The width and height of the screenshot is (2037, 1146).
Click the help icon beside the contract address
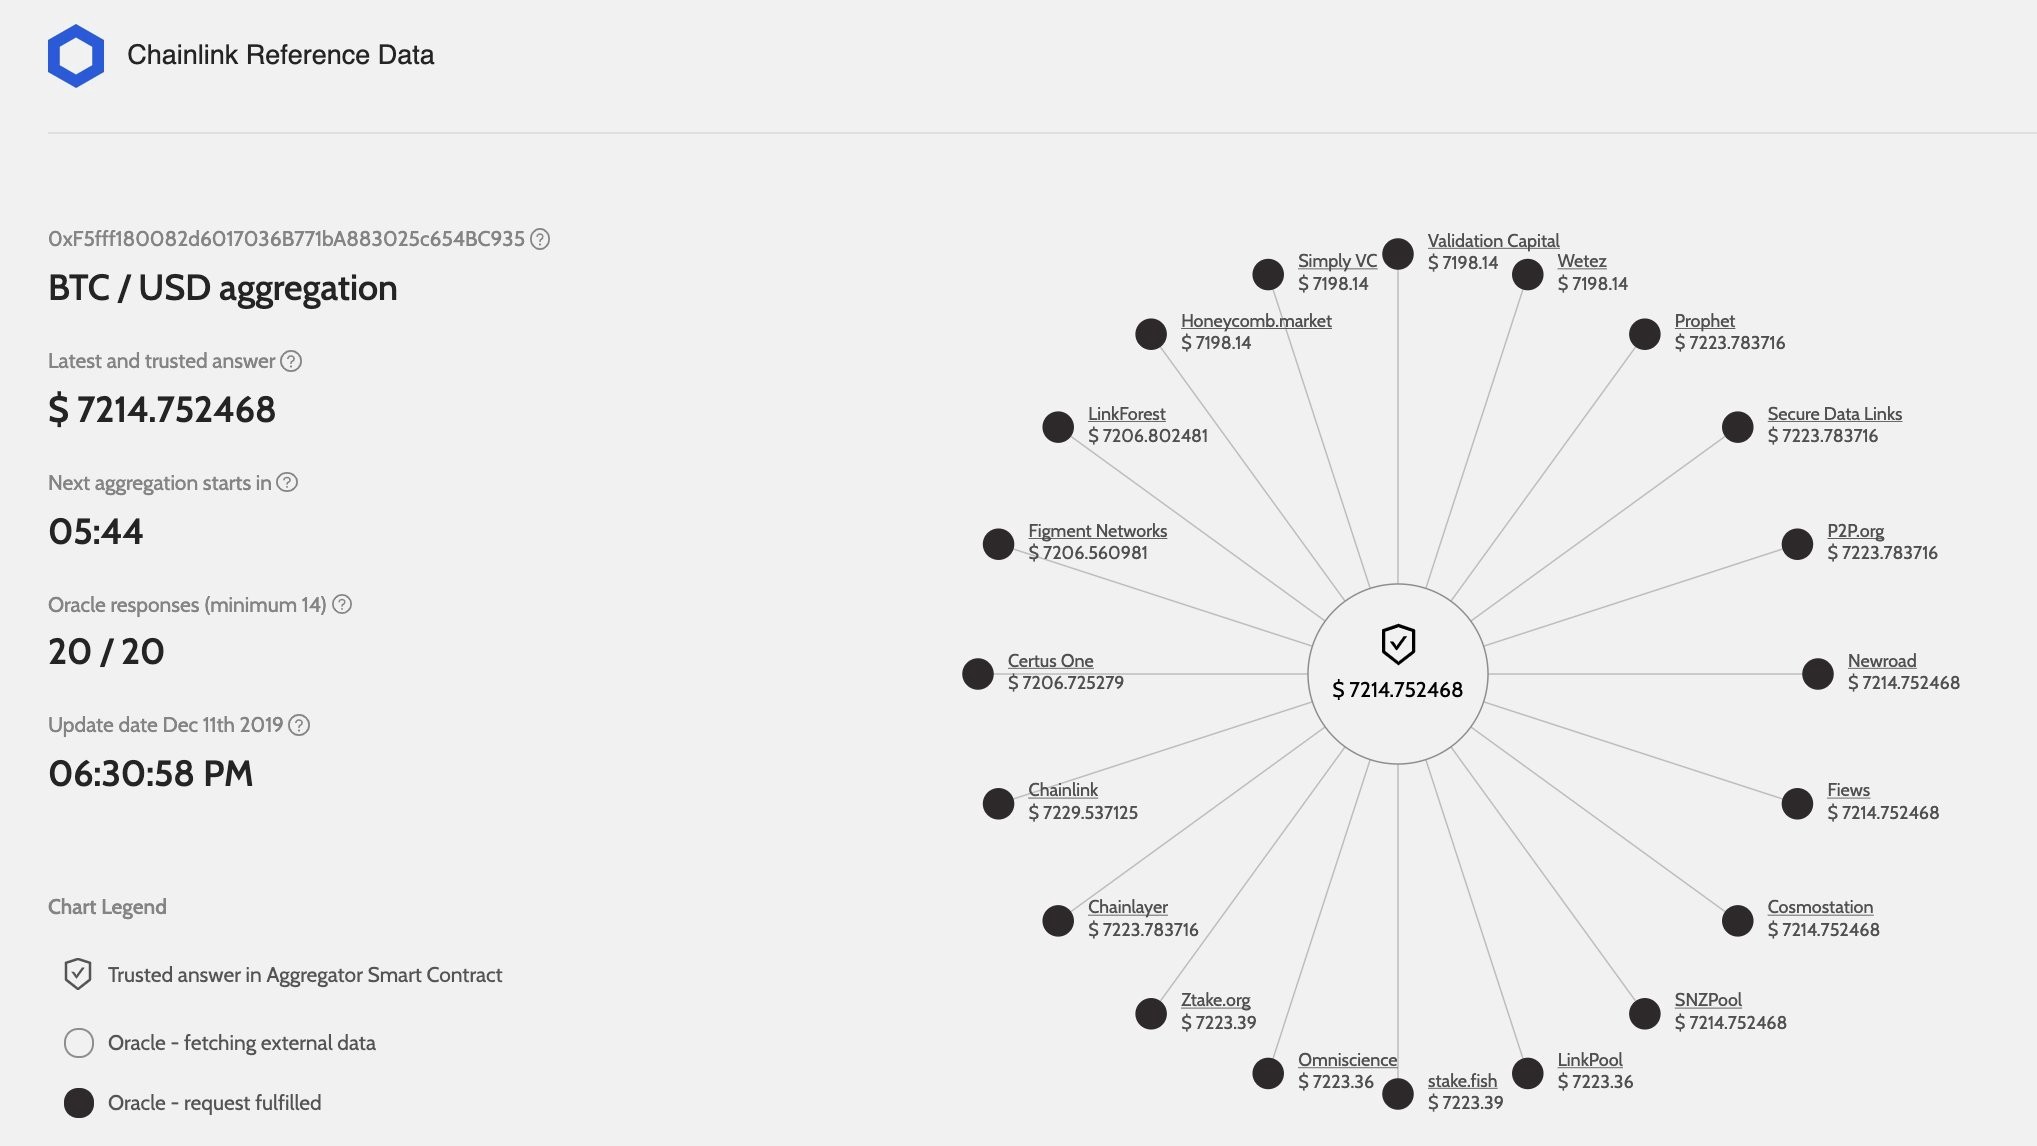pyautogui.click(x=541, y=239)
